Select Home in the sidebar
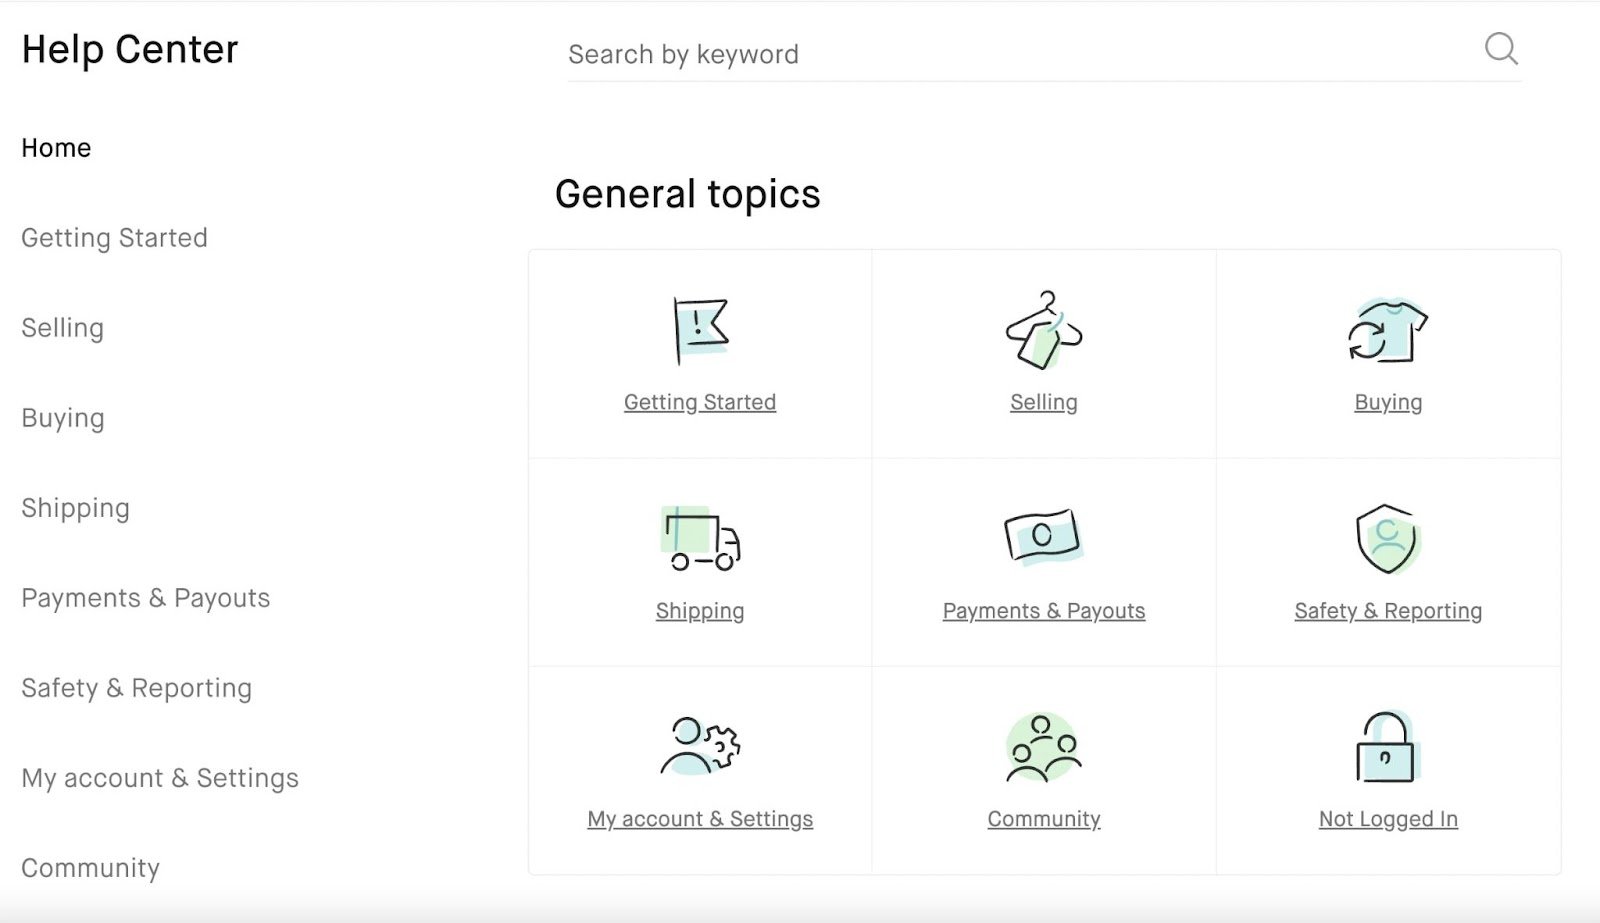 [x=56, y=147]
